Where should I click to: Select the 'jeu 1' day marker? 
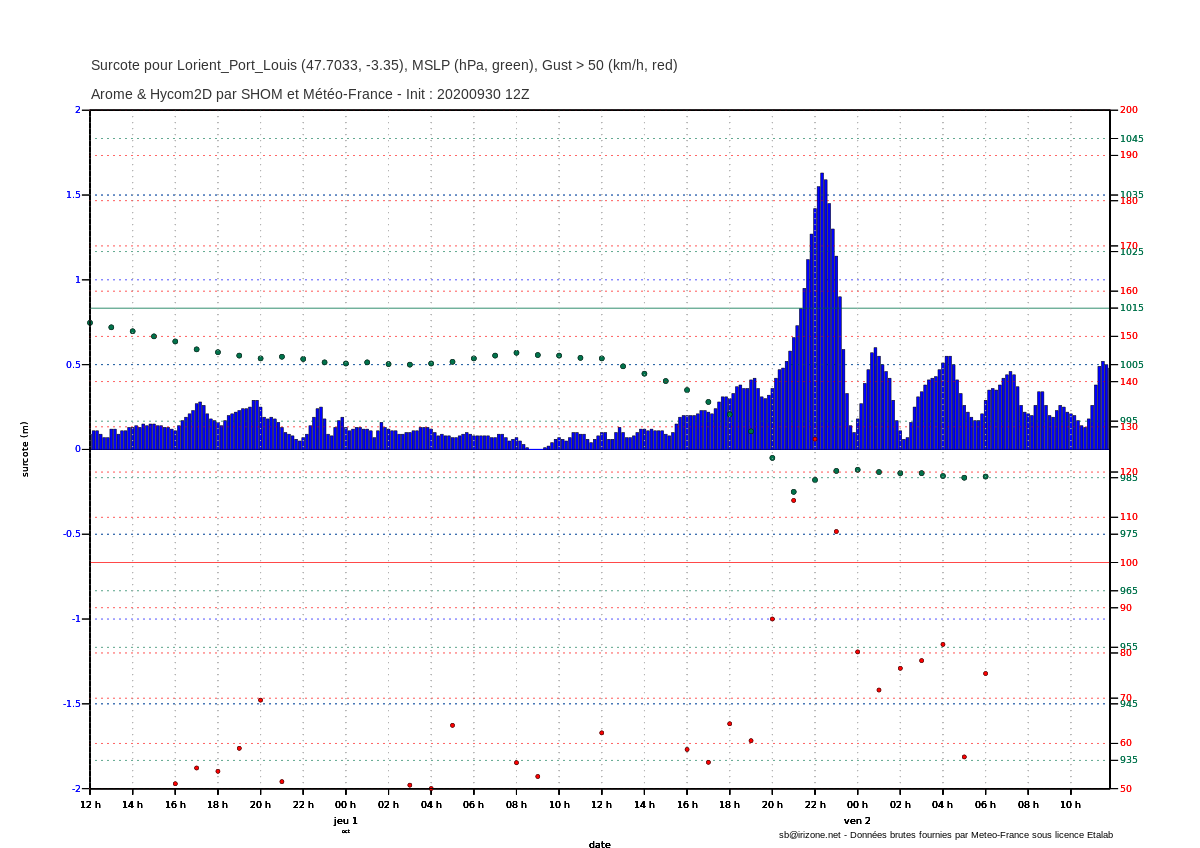(x=345, y=820)
